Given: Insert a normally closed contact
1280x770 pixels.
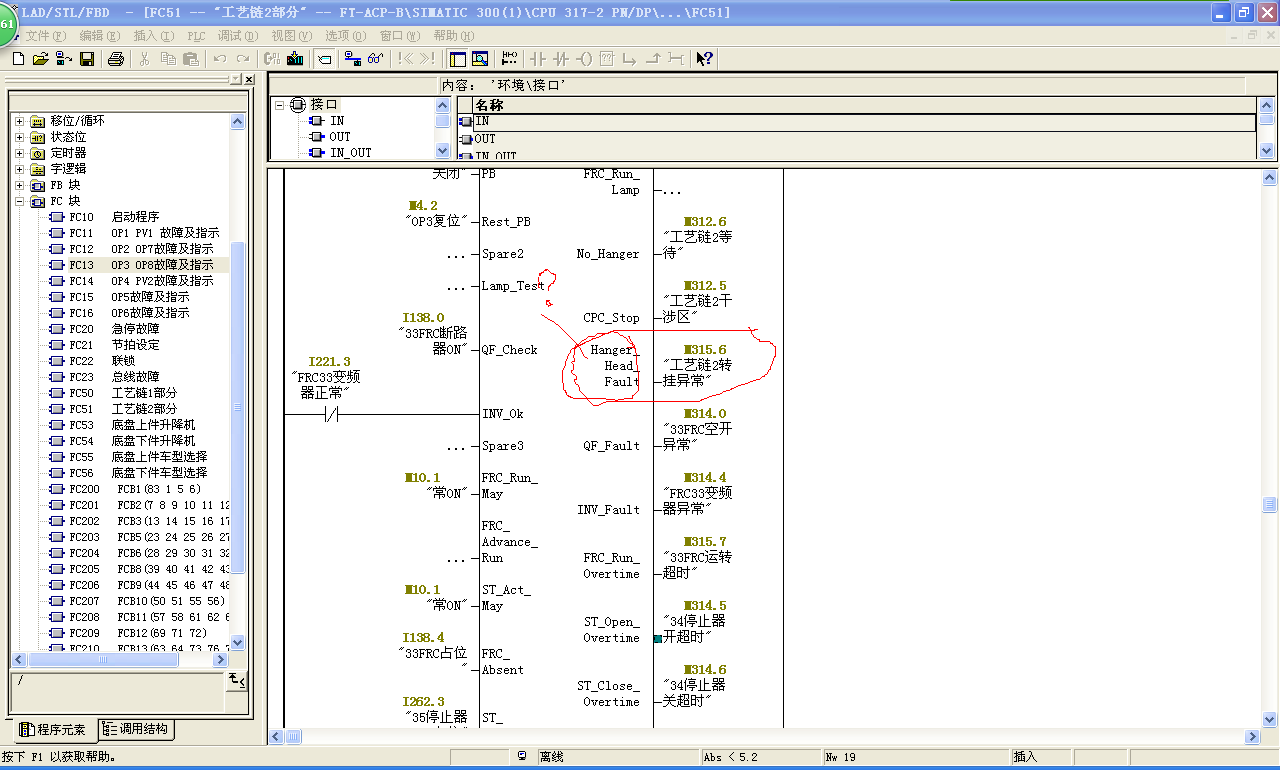Looking at the screenshot, I should point(560,59).
